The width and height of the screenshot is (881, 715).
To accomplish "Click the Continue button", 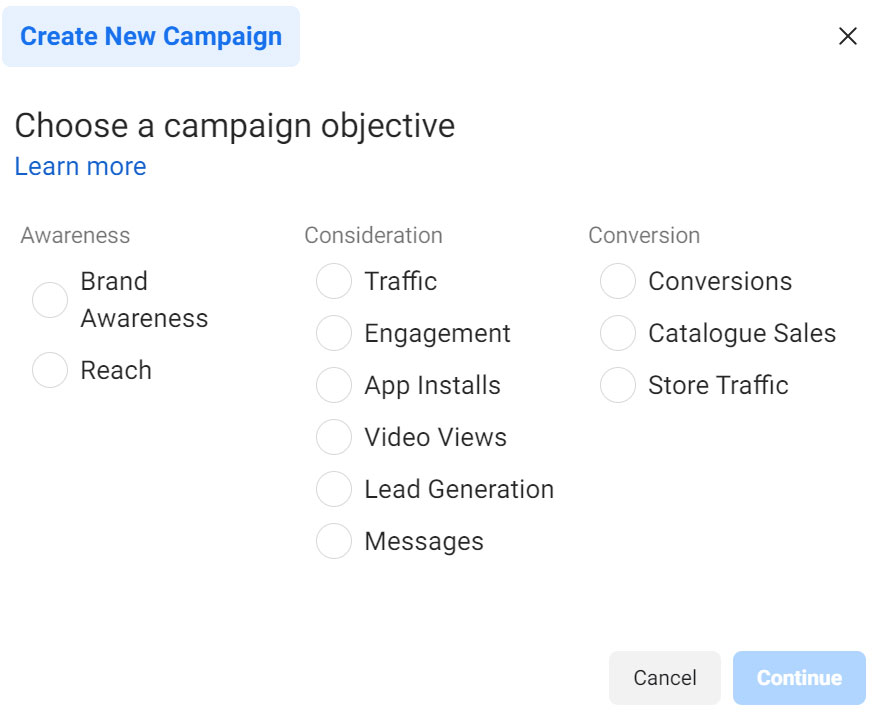I will pyautogui.click(x=799, y=678).
